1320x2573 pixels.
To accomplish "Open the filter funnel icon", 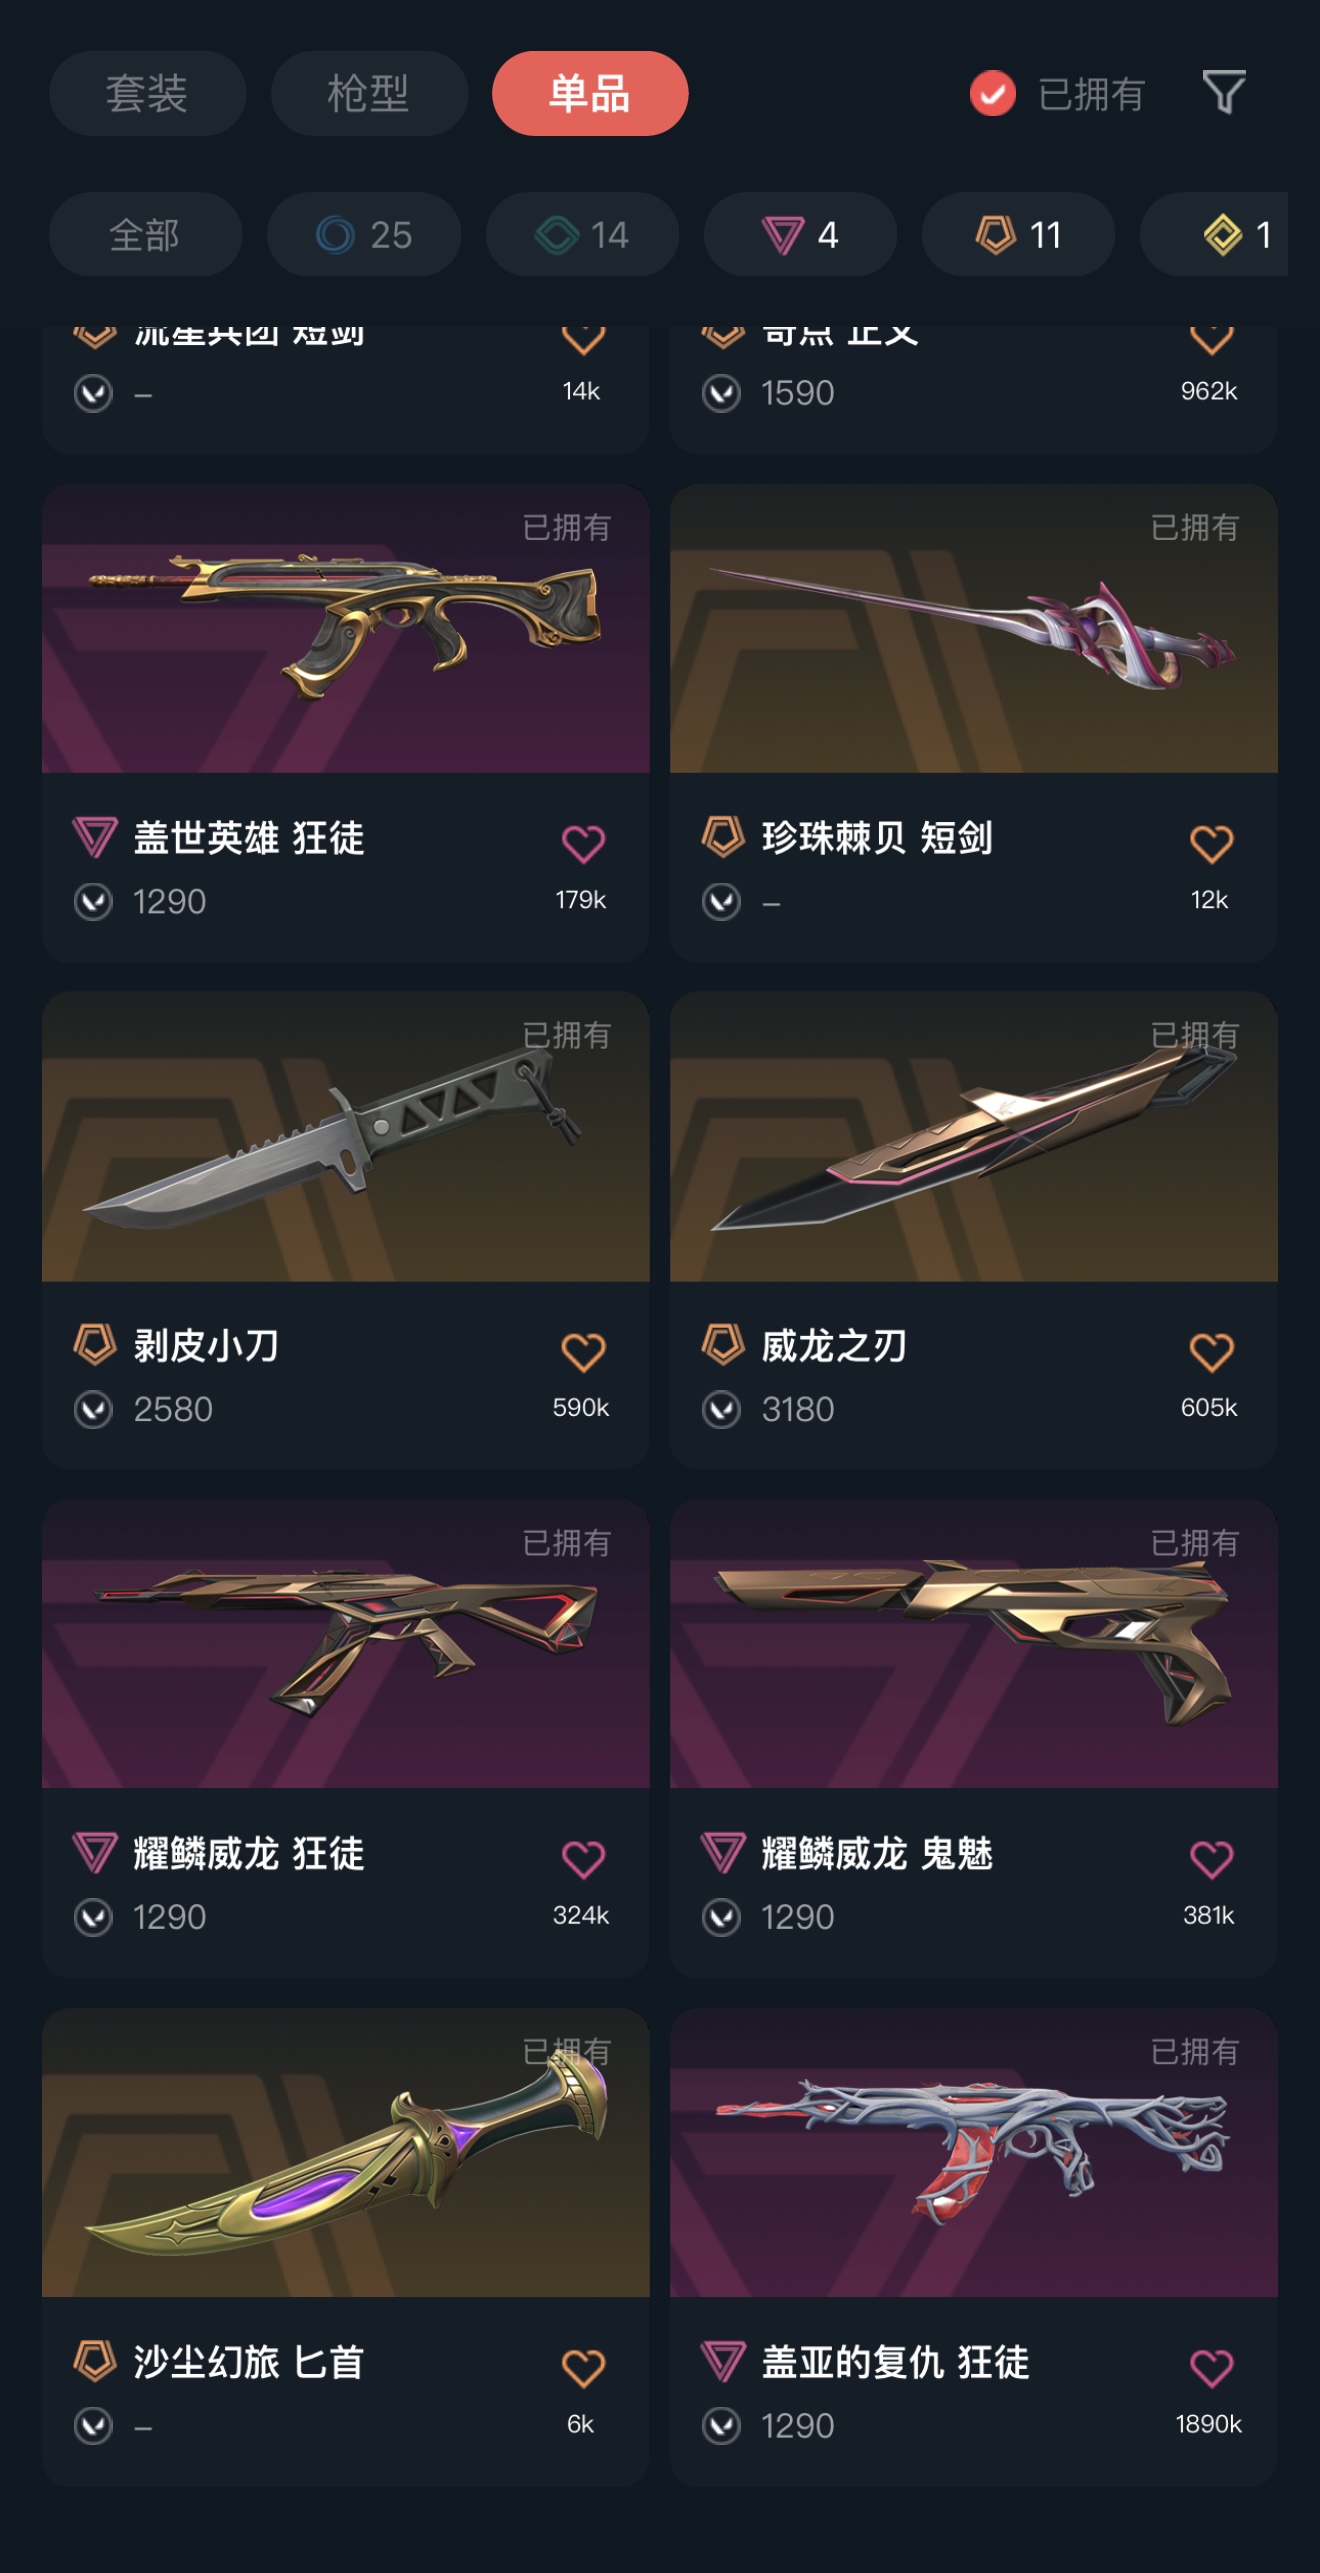I will (1223, 93).
